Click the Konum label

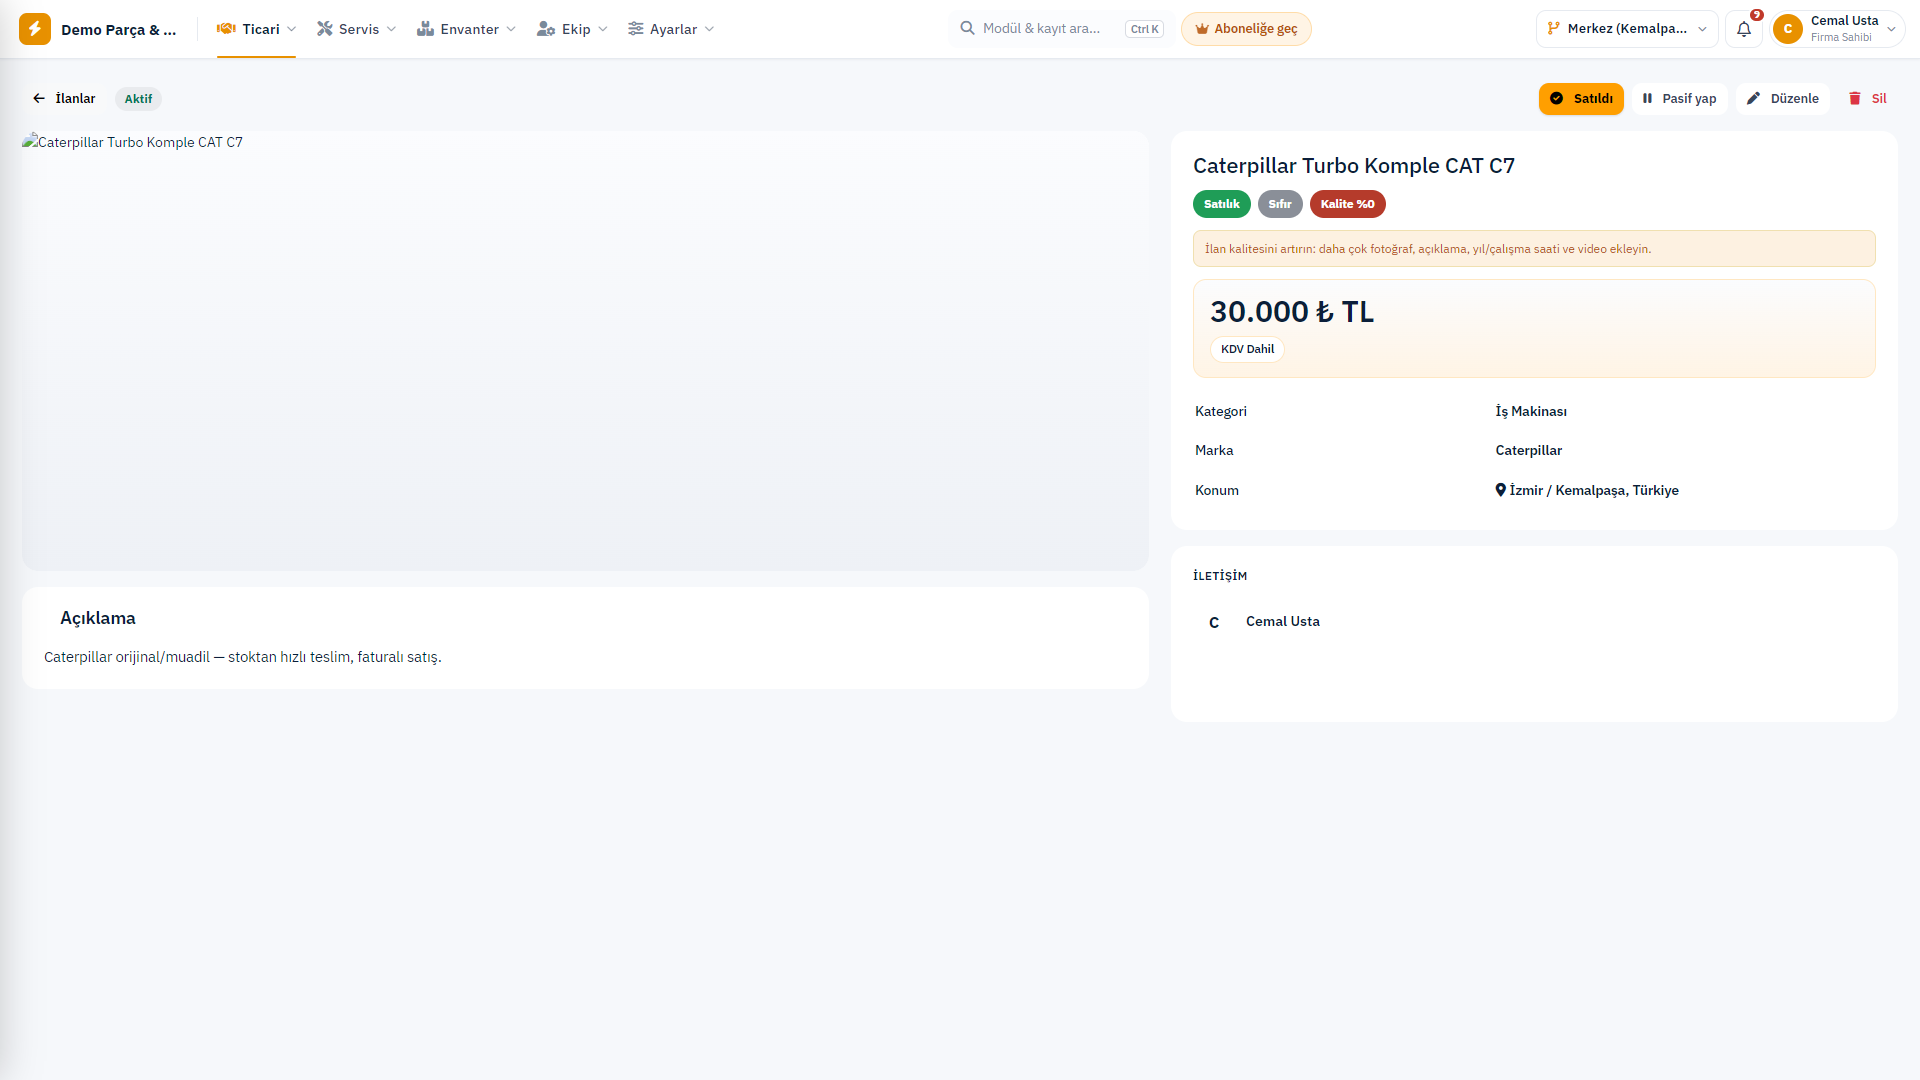point(1217,490)
